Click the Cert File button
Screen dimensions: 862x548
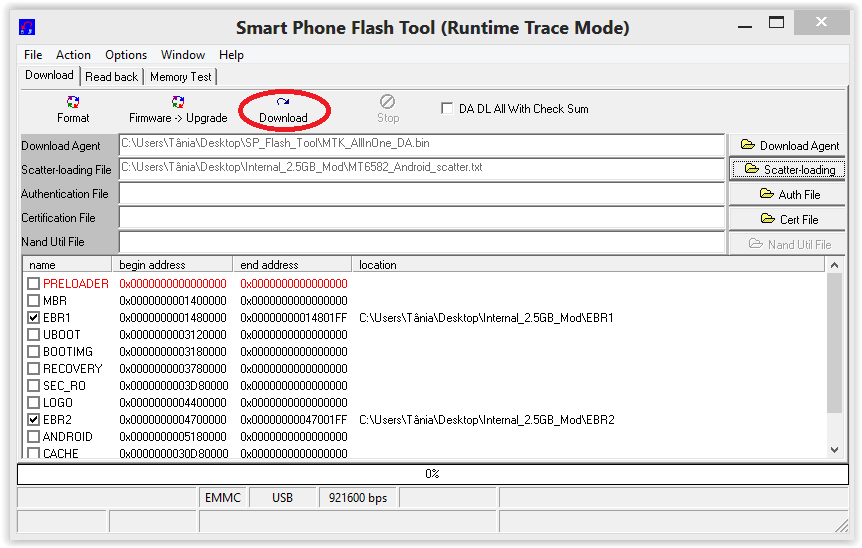787,219
